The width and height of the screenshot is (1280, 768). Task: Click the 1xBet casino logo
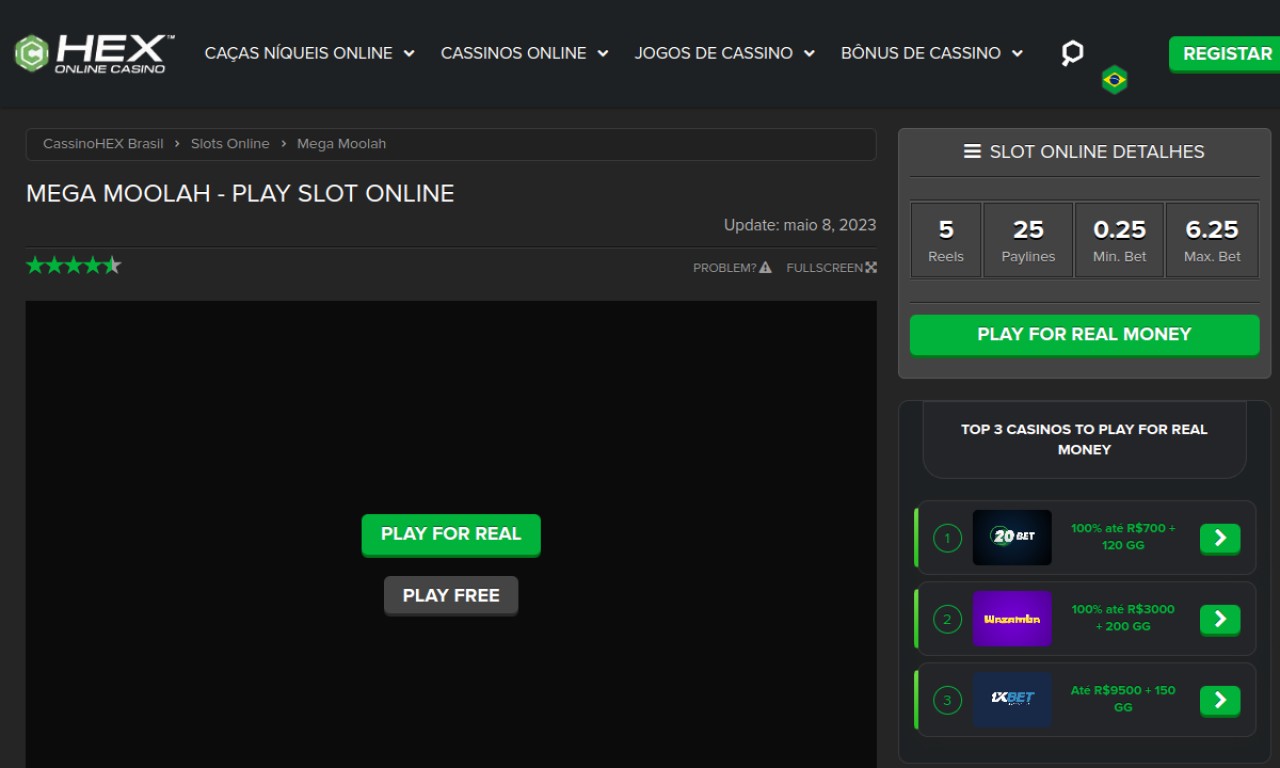[x=1012, y=700]
